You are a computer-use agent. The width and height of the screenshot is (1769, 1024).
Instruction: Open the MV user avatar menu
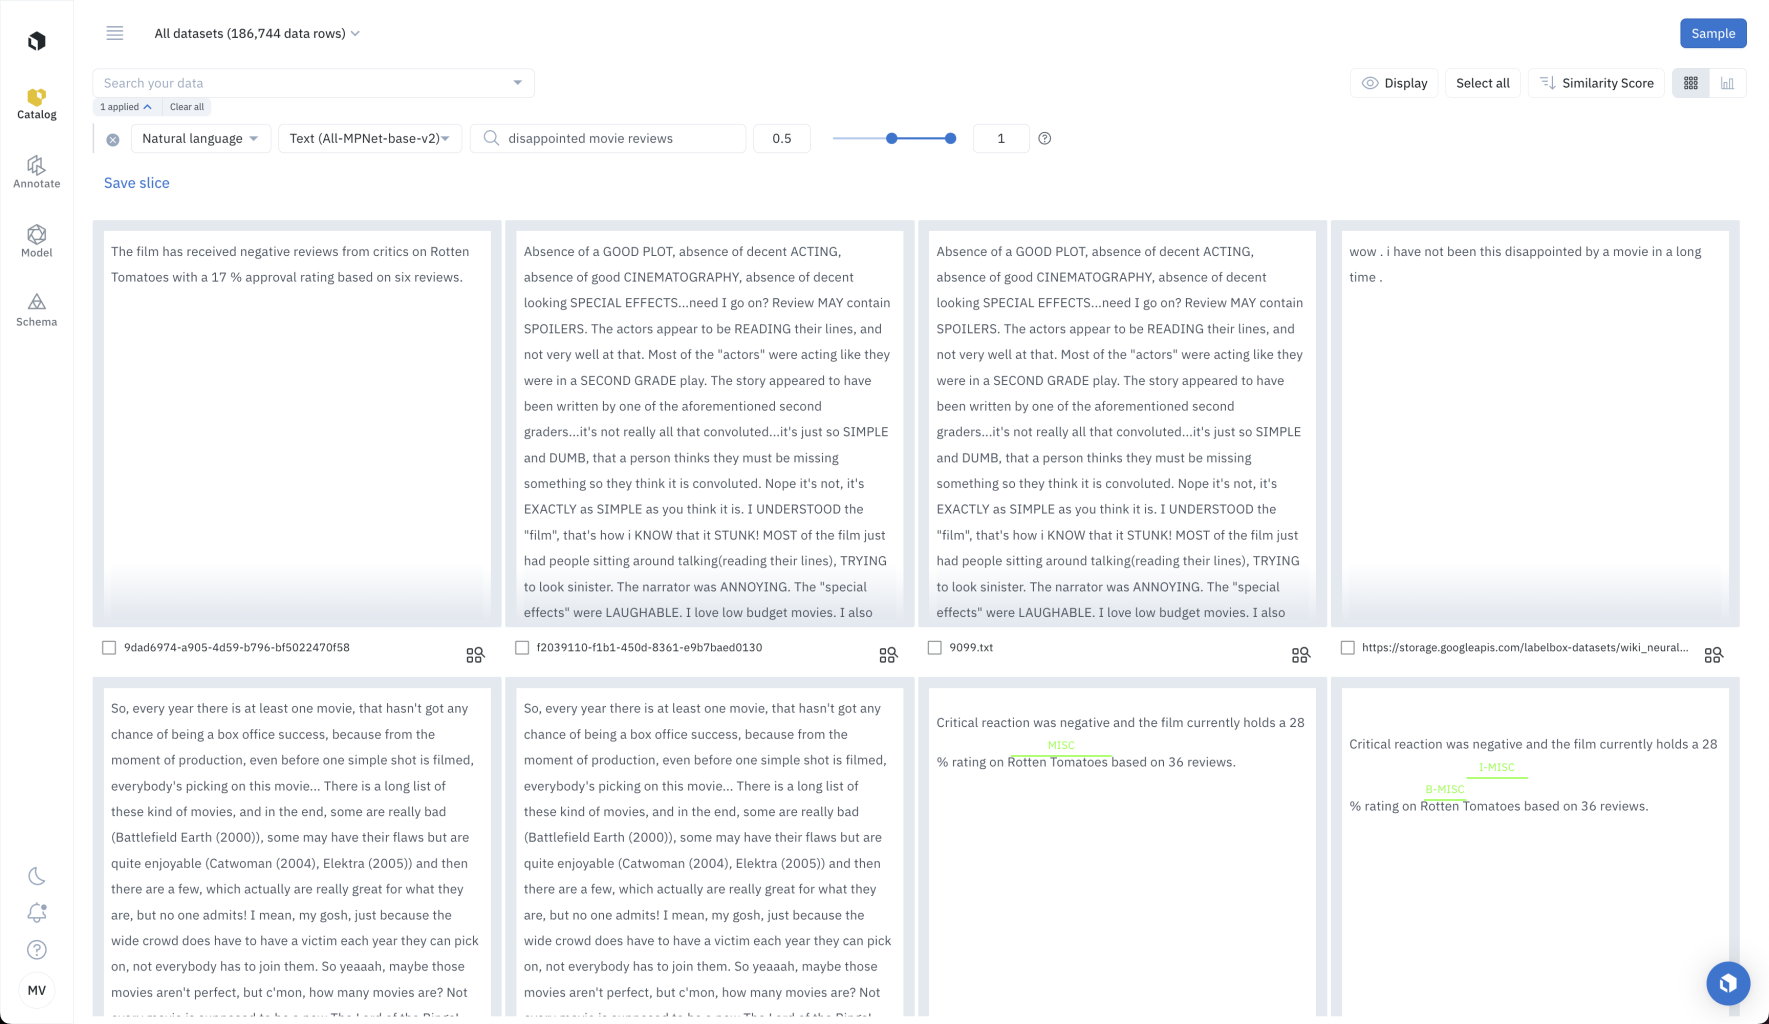click(37, 990)
